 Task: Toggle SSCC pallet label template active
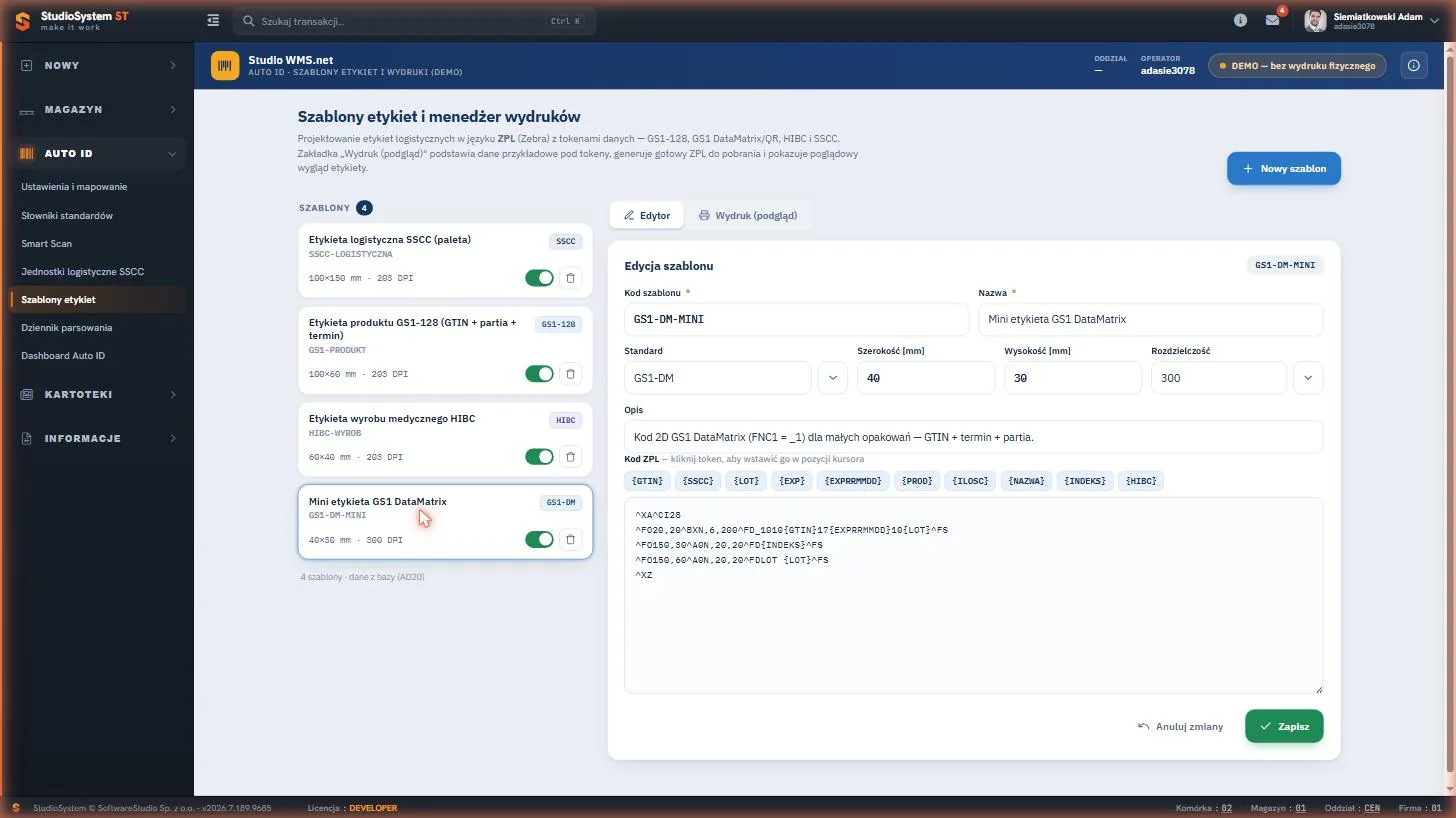click(x=539, y=278)
